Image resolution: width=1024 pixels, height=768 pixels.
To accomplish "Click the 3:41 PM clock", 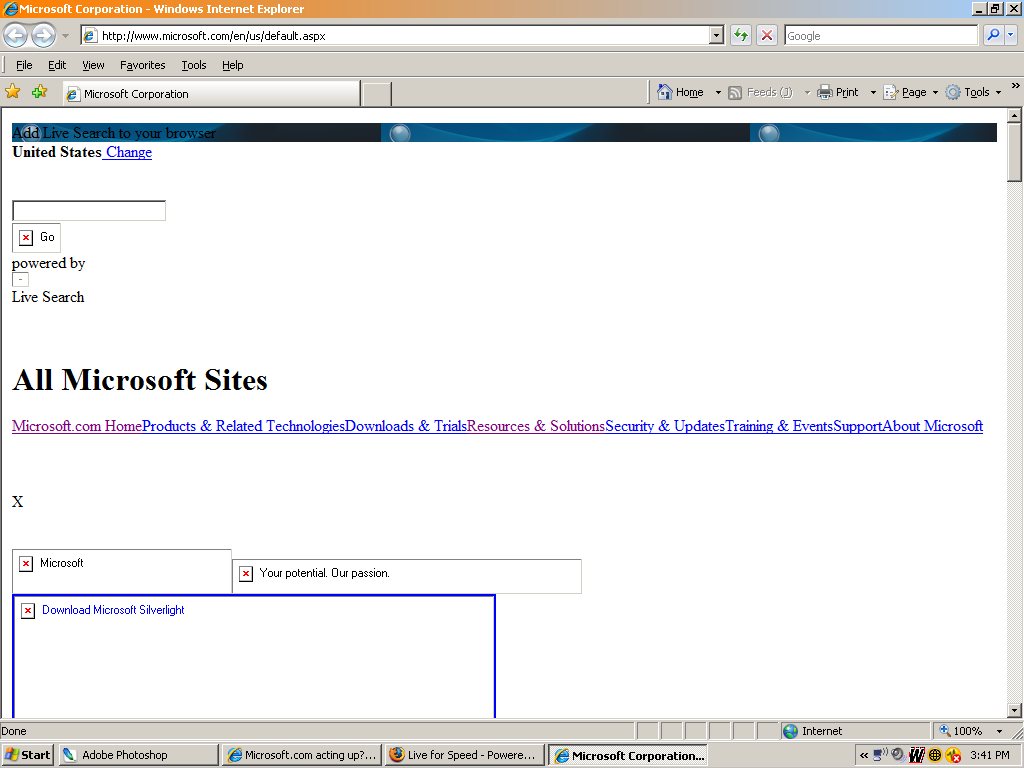I will tap(990, 755).
